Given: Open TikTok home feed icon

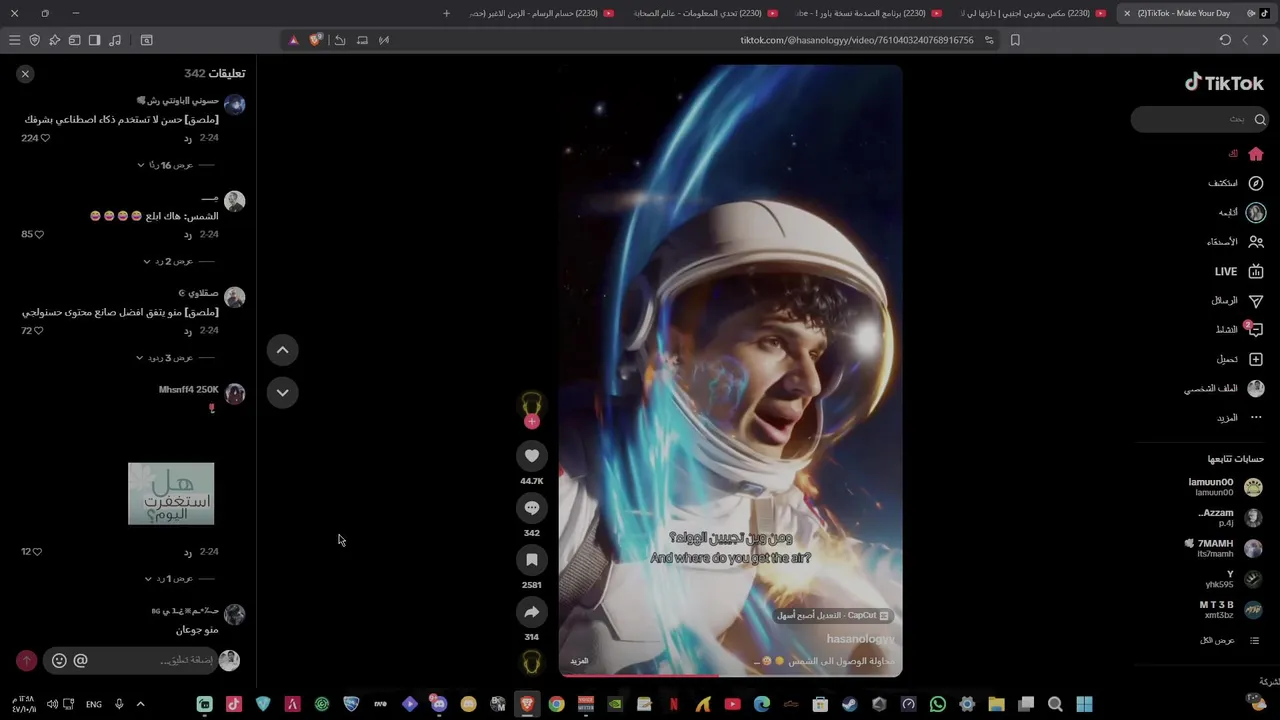Looking at the screenshot, I should pyautogui.click(x=1256, y=154).
